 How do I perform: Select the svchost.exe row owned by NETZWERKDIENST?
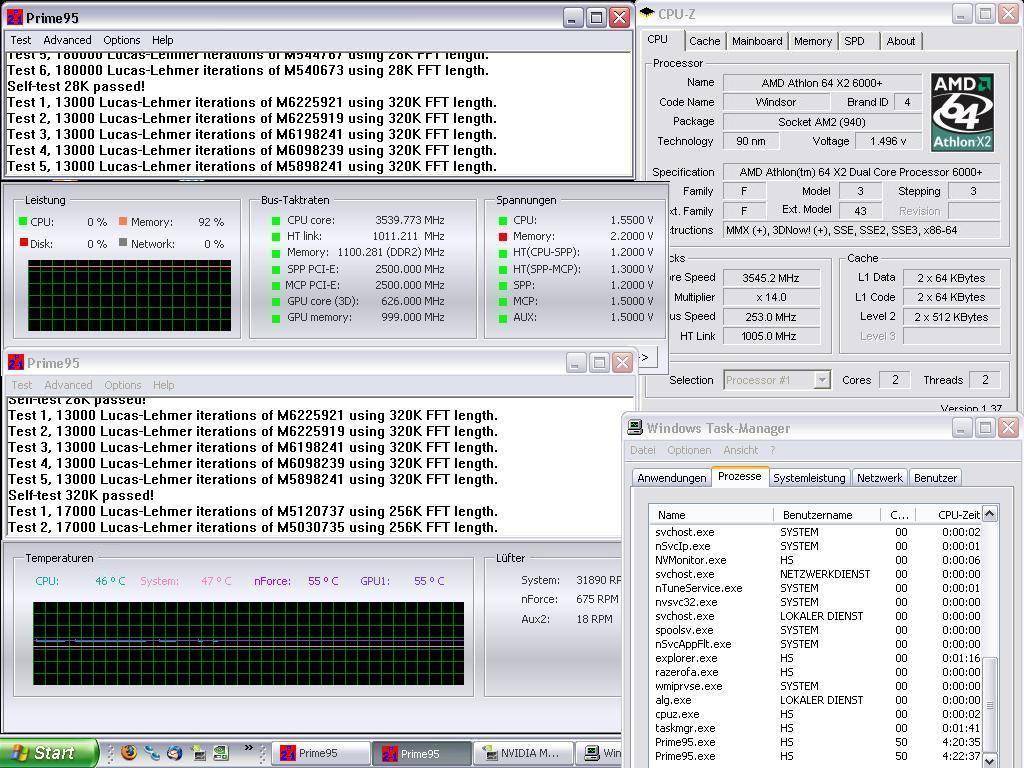pos(815,574)
